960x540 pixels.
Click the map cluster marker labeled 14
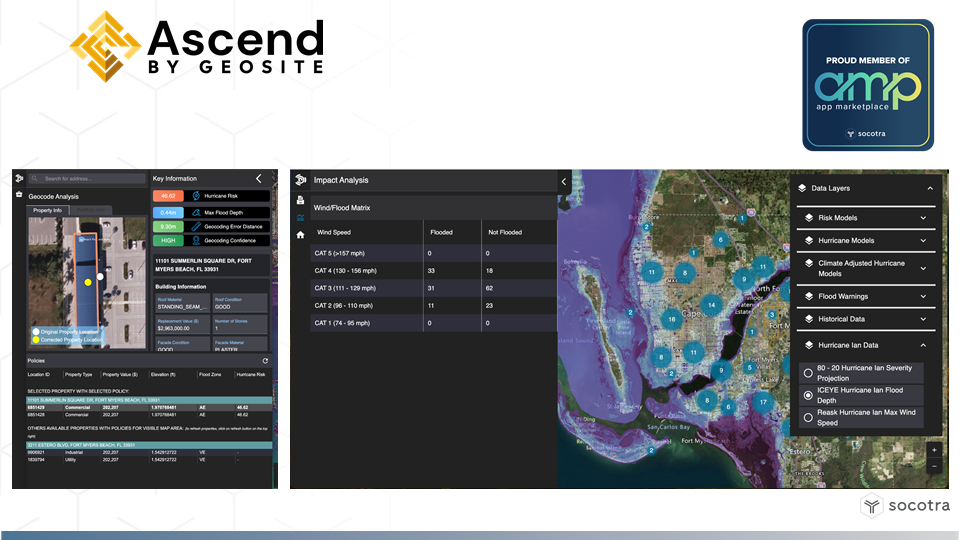tap(711, 304)
